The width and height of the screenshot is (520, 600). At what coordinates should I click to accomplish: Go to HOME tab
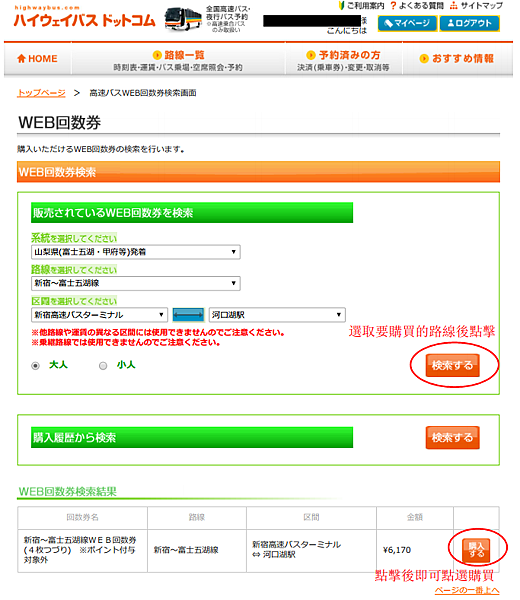37,59
